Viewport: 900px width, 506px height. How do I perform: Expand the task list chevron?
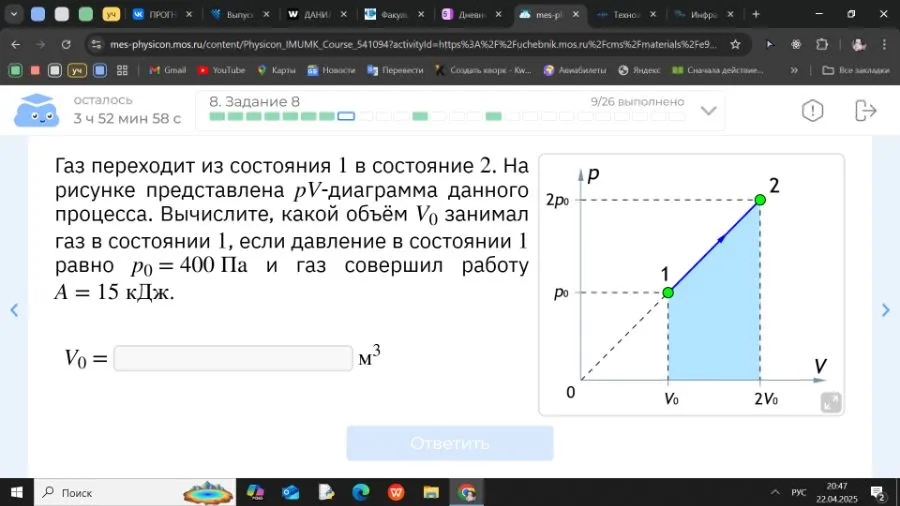(x=709, y=110)
